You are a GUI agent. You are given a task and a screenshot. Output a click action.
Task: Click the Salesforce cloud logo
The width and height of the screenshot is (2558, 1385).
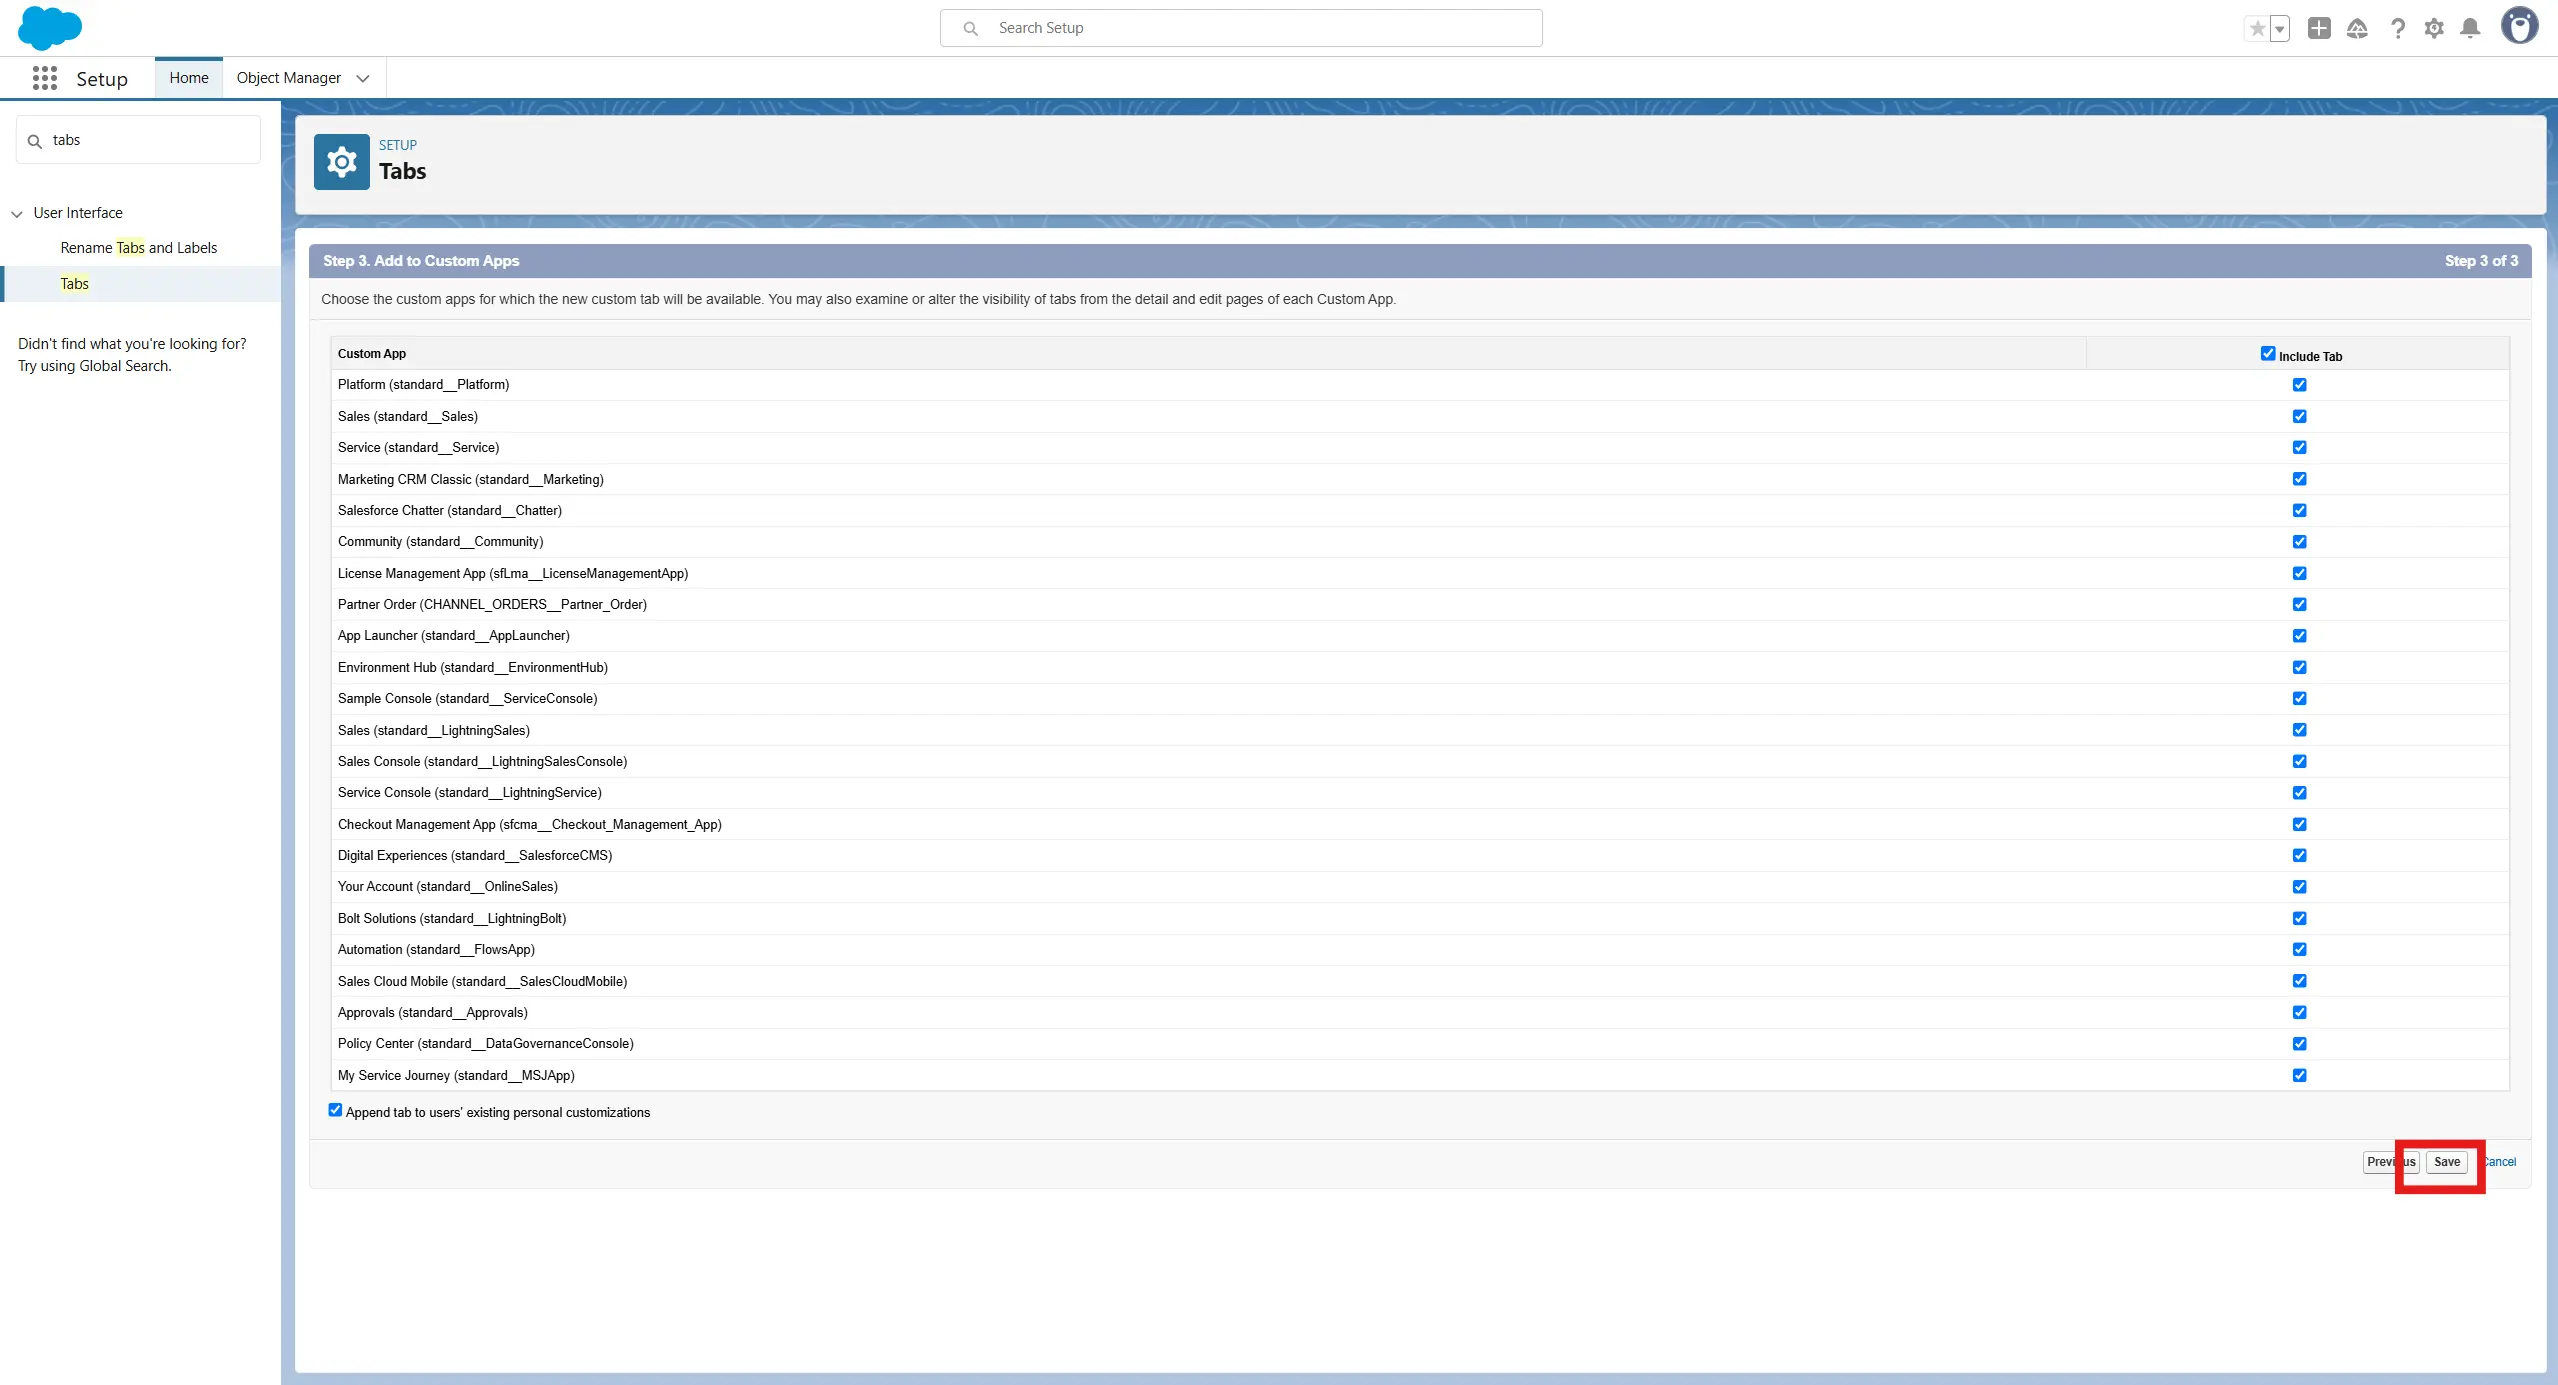pos(49,28)
